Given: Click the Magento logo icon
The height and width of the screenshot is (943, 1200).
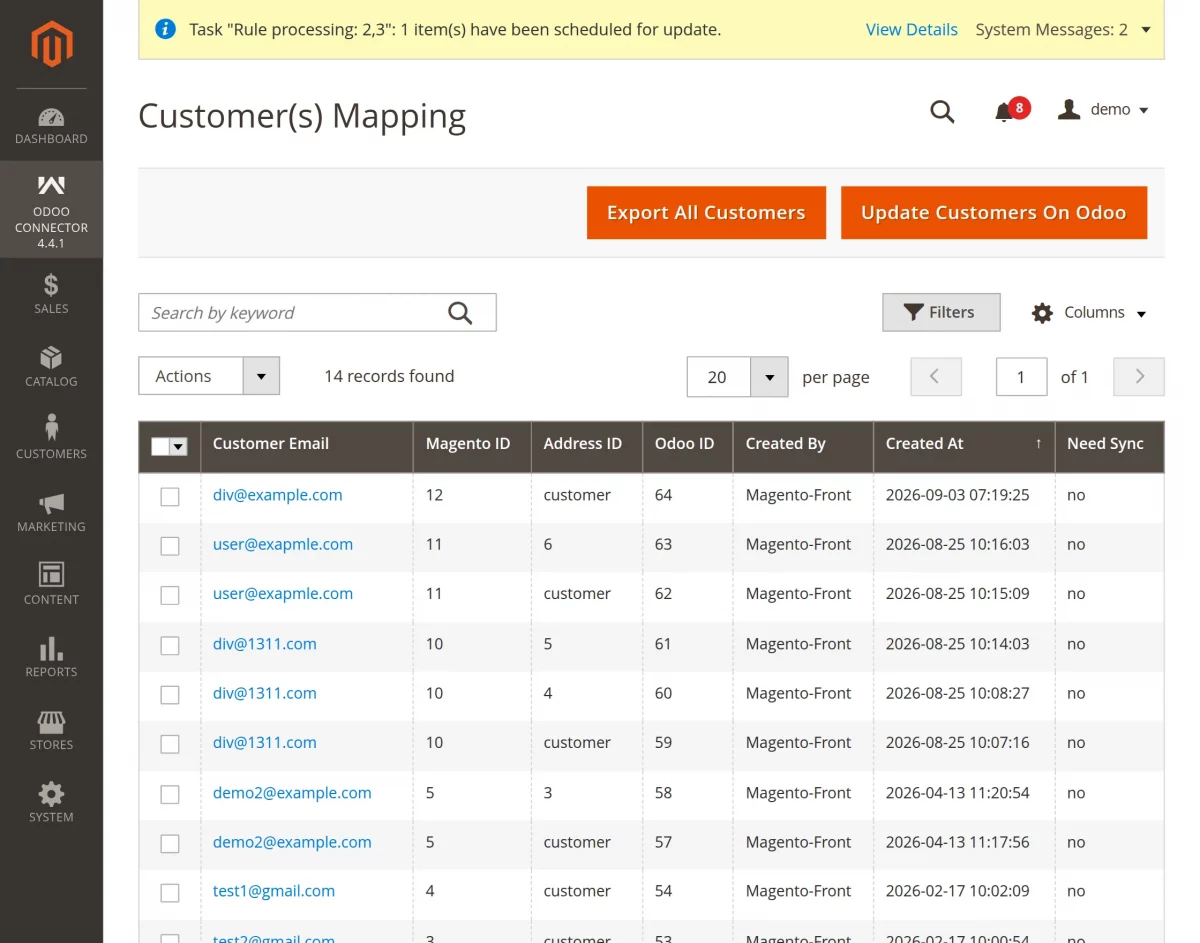Looking at the screenshot, I should [51, 44].
